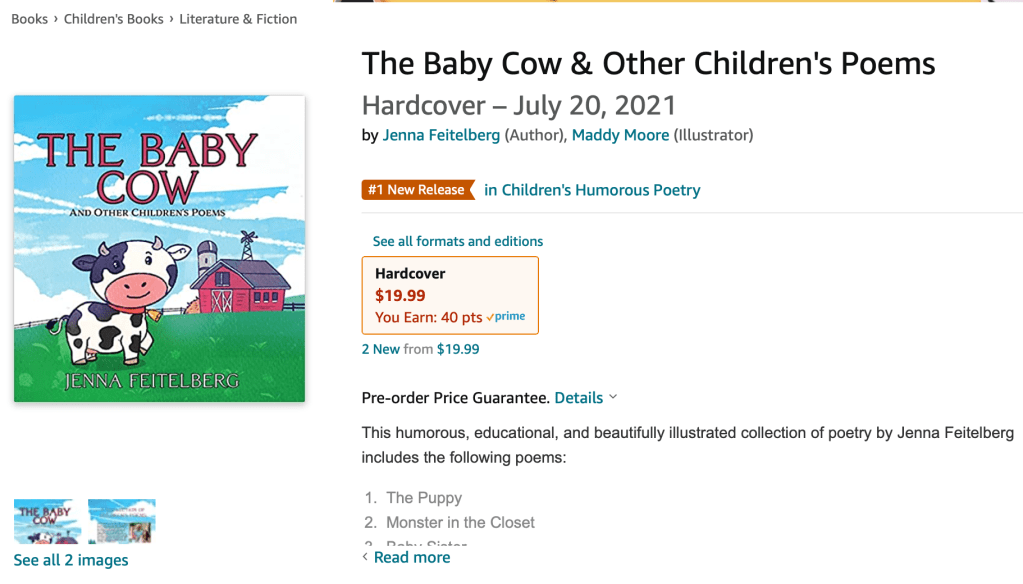Image resolution: width=1023 pixels, height=584 pixels.
Task: Click the chevron next to Details
Action: (x=613, y=397)
